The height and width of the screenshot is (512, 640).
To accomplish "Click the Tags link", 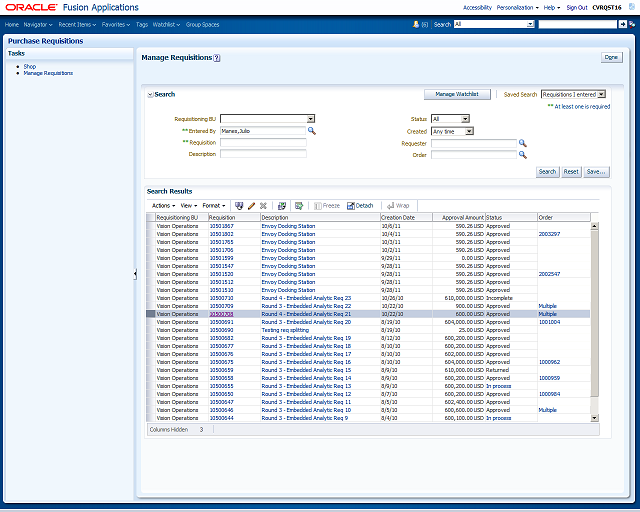I will 142,24.
